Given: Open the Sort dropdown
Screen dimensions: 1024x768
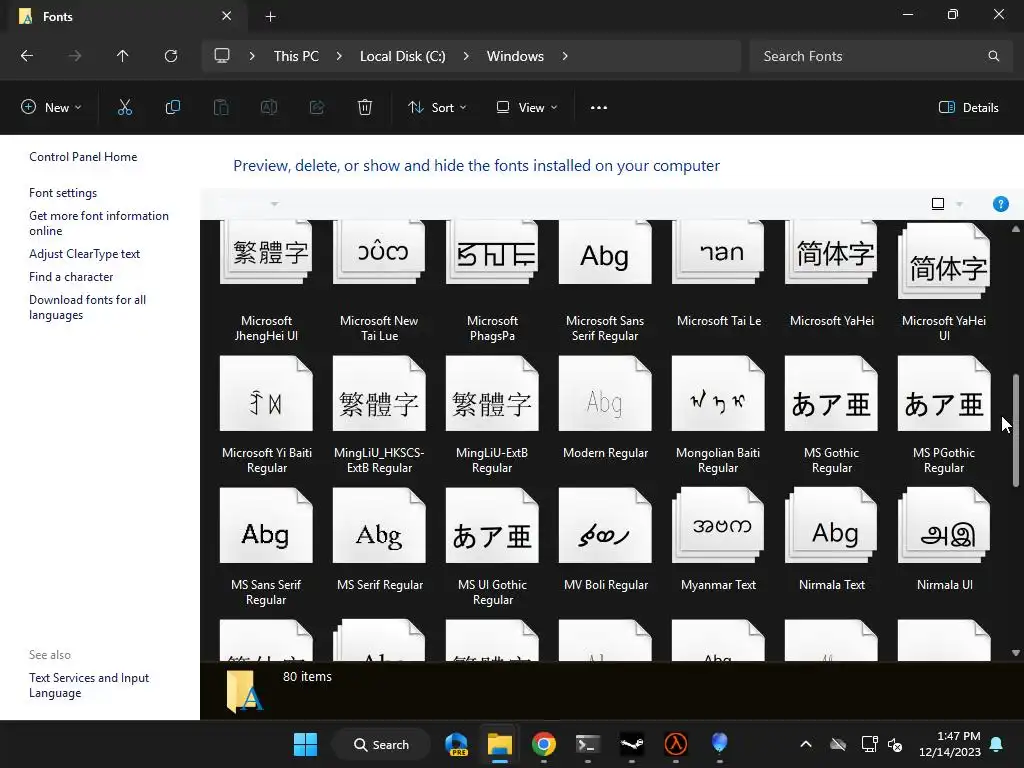Looking at the screenshot, I should 437,108.
